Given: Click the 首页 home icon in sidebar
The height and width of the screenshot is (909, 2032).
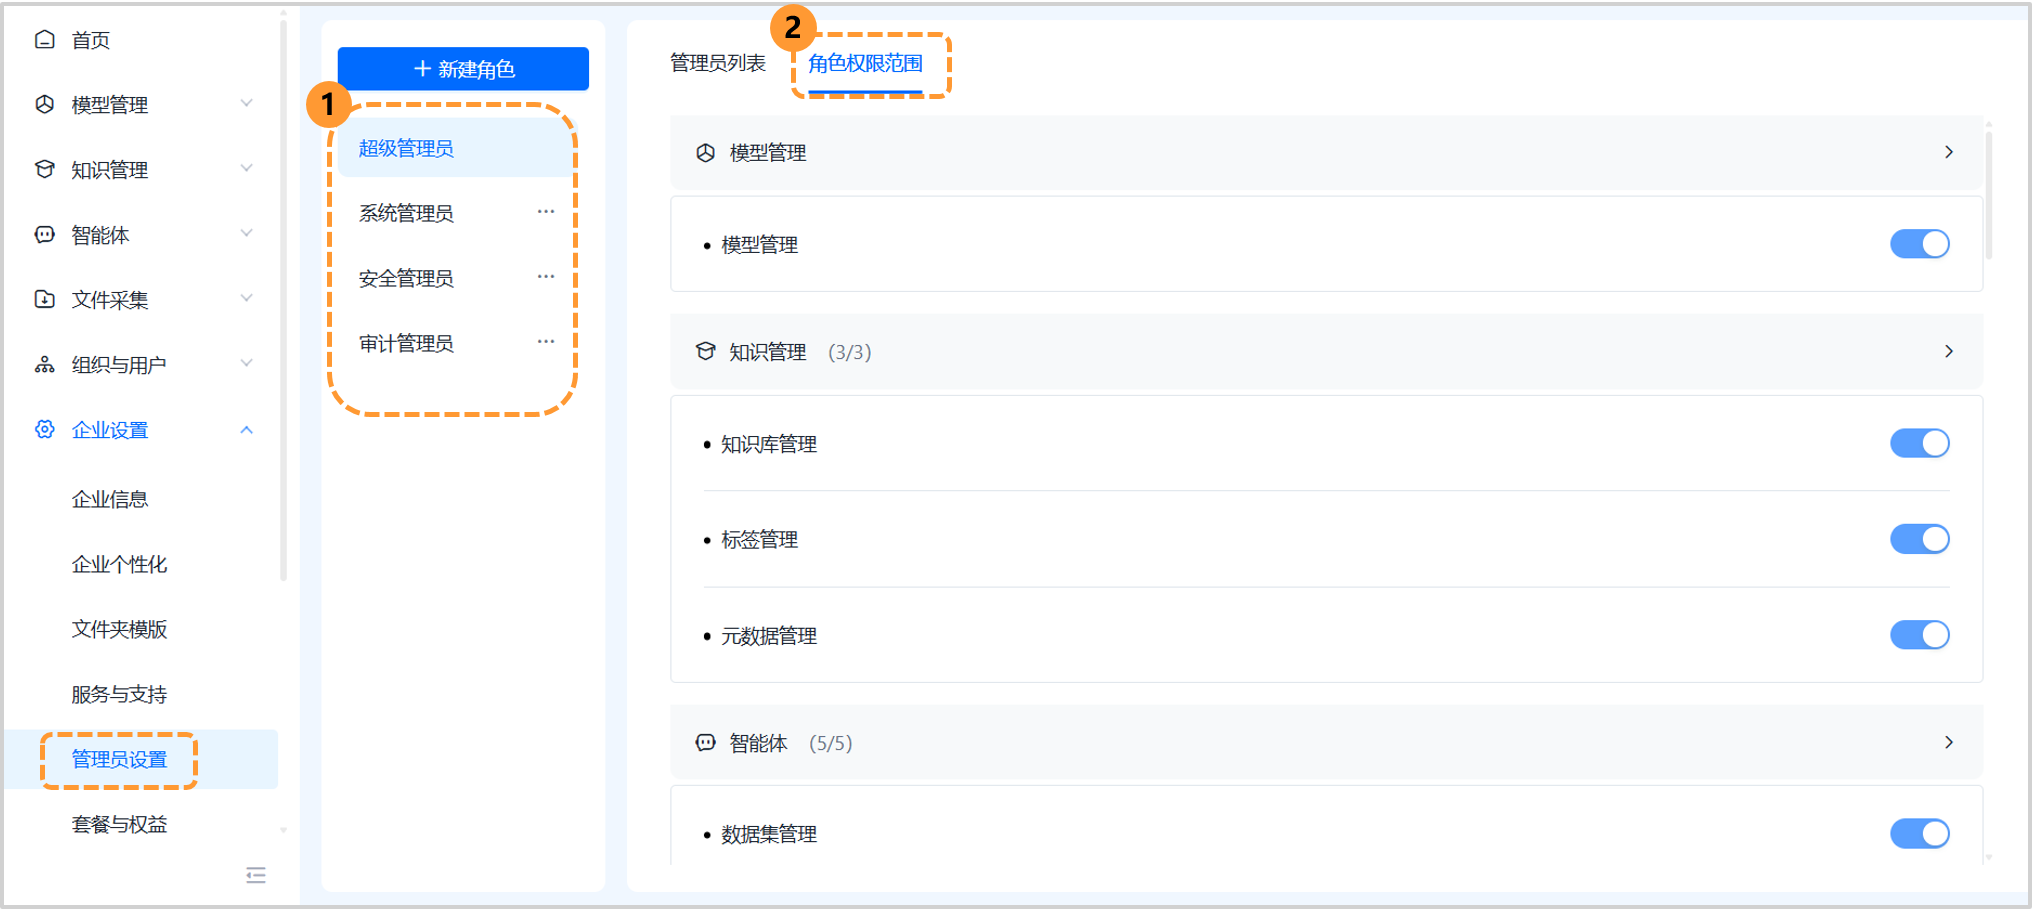Looking at the screenshot, I should click(44, 40).
